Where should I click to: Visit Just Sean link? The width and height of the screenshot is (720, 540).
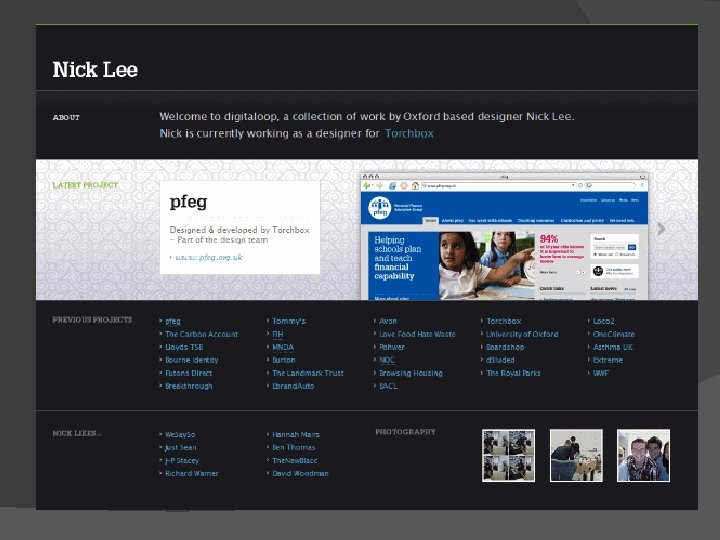coord(180,447)
